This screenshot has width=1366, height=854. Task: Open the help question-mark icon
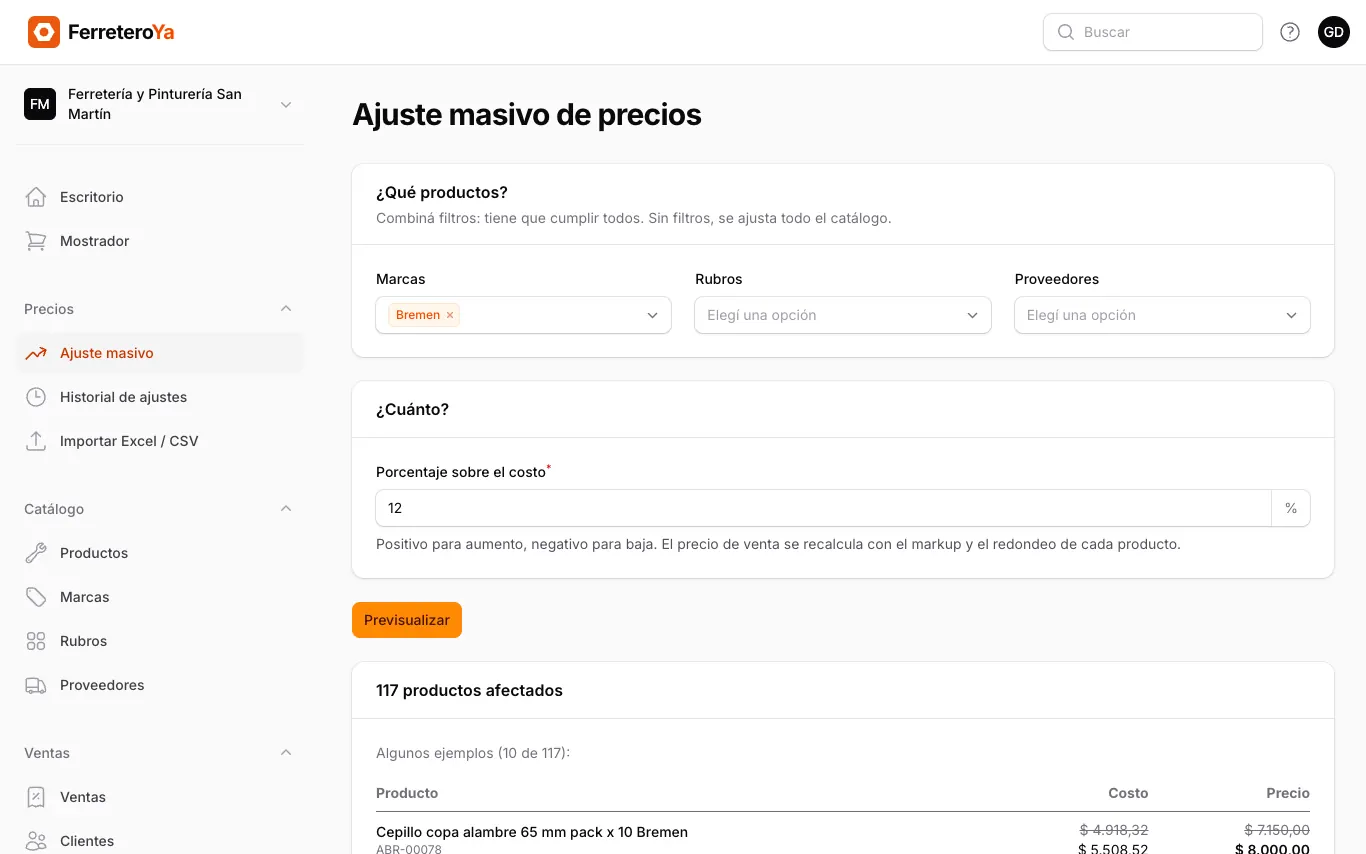1290,32
